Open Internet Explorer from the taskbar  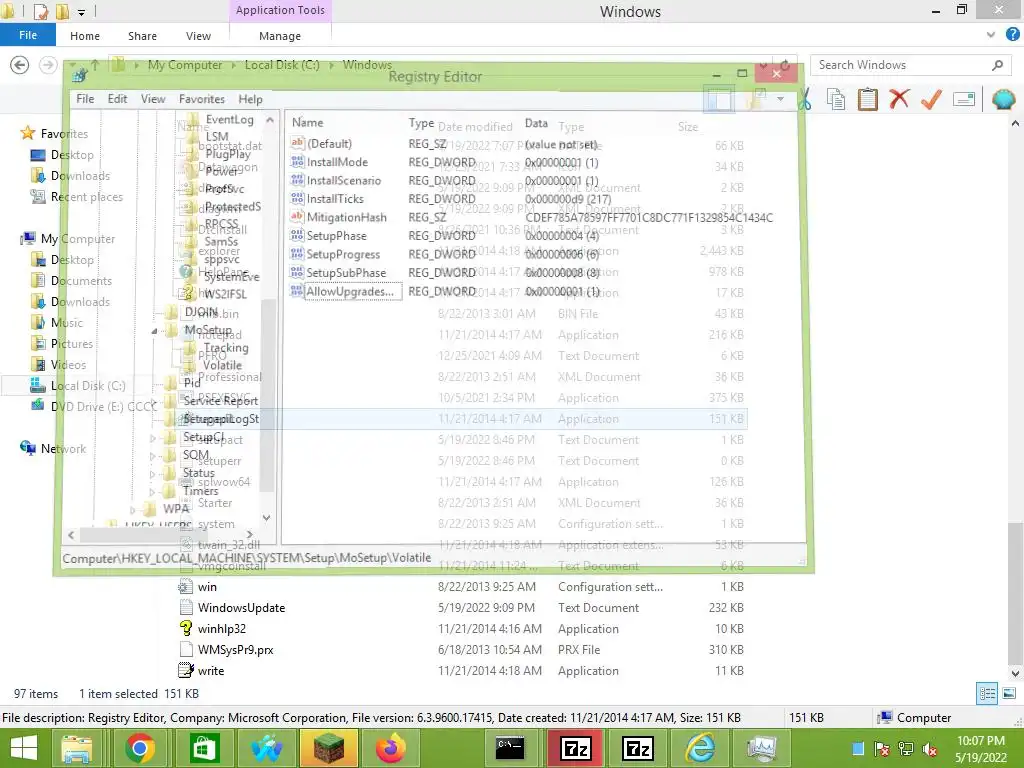(x=699, y=748)
